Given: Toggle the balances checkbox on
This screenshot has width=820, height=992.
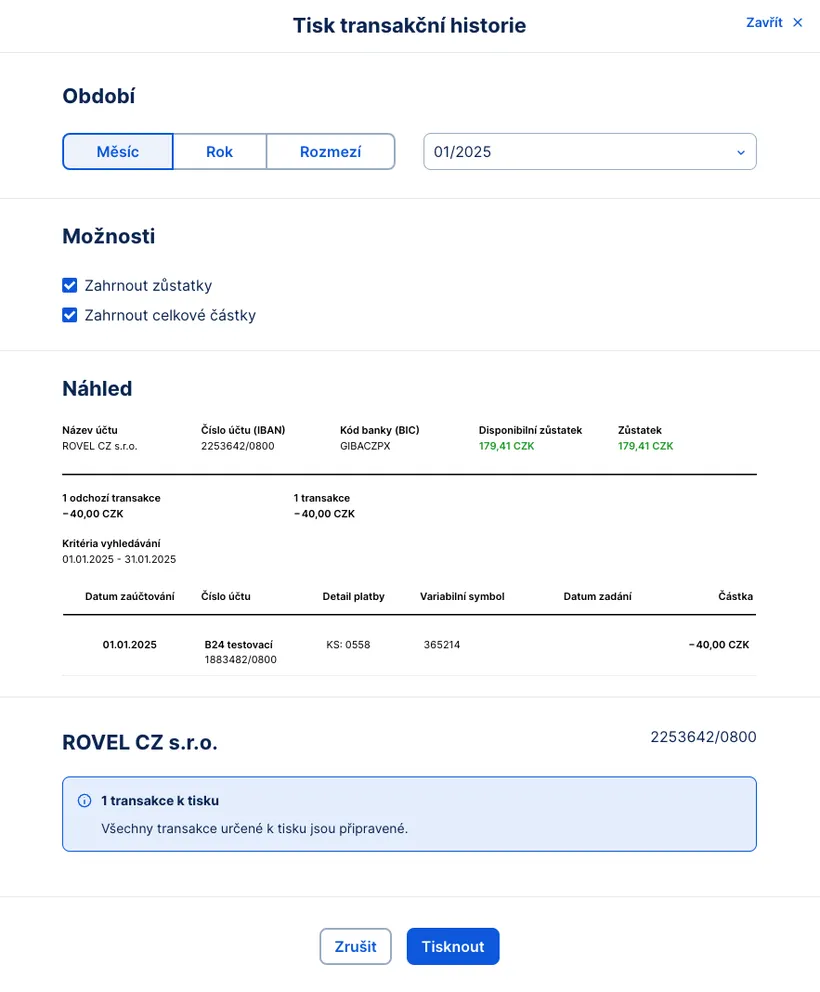Looking at the screenshot, I should (70, 285).
